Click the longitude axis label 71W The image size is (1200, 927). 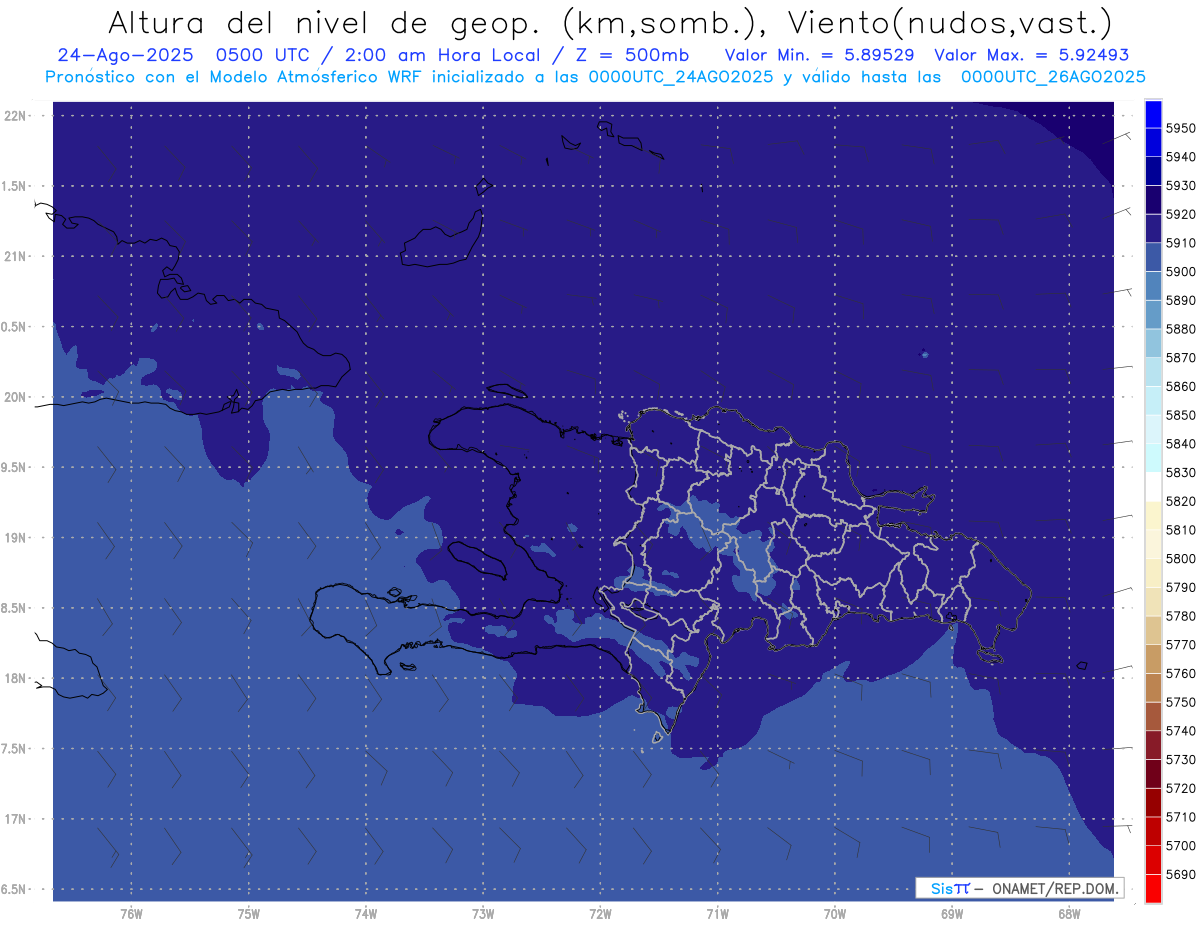pos(717,914)
